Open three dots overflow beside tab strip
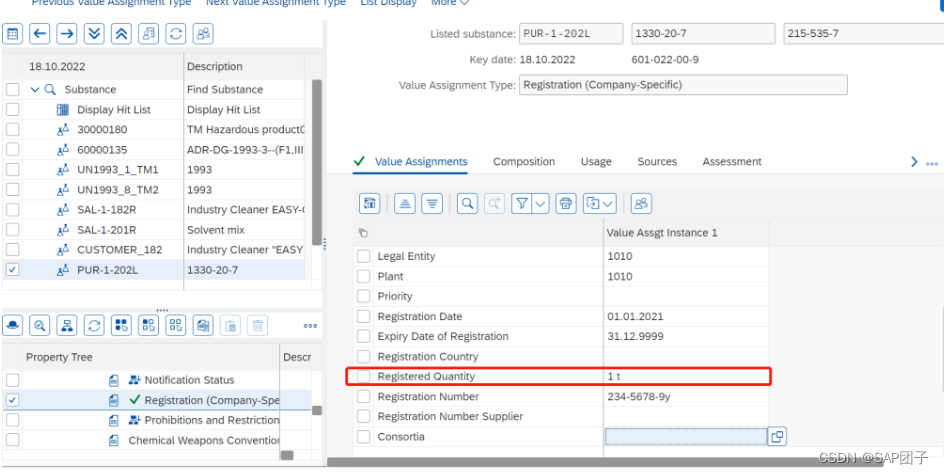 (x=932, y=163)
